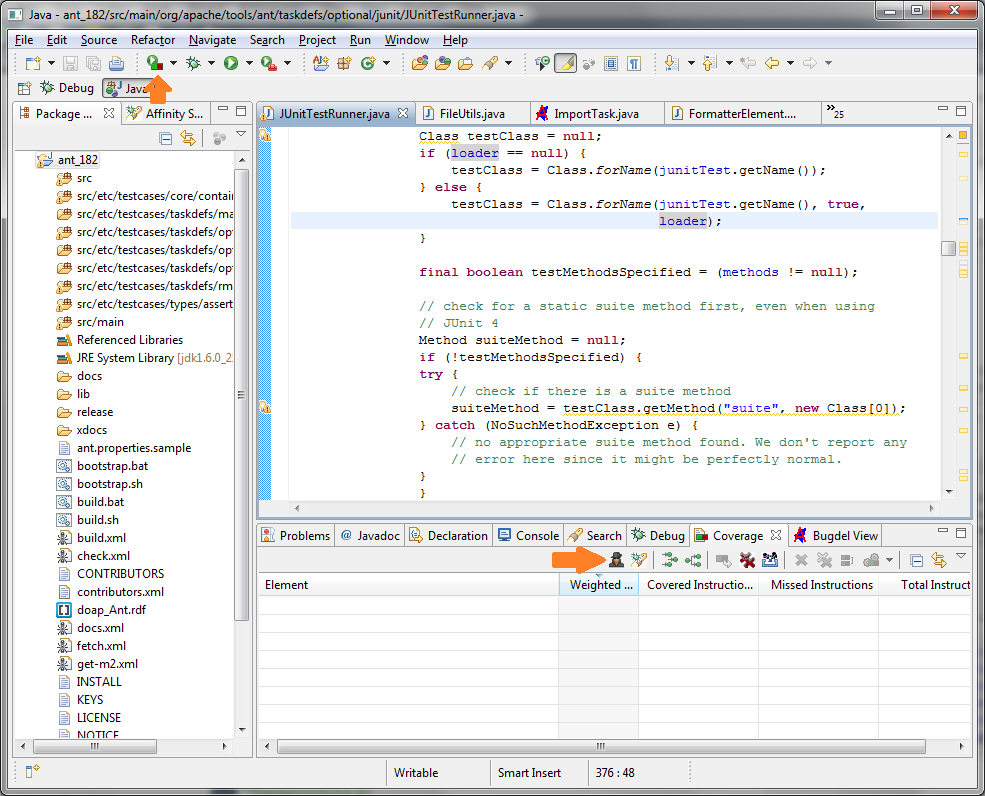Click the red X remove-session icon in Coverage view
985x796 pixels.
pos(747,560)
